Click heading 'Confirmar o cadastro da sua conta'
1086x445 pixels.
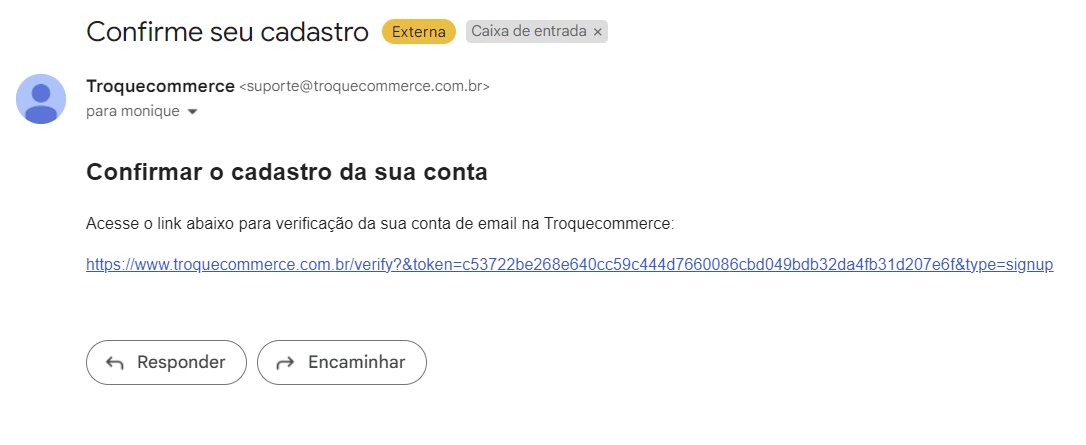pyautogui.click(x=287, y=172)
